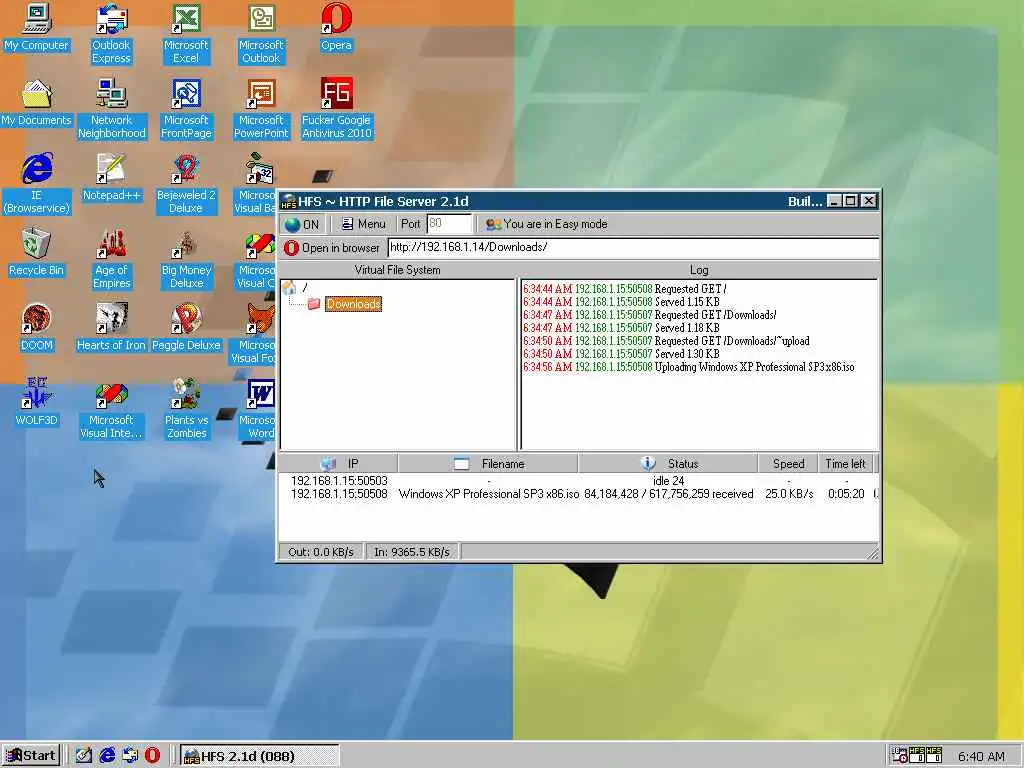Select Microsoft Visual Basic shortcut
Image resolution: width=1024 pixels, height=768 pixels.
[x=256, y=184]
